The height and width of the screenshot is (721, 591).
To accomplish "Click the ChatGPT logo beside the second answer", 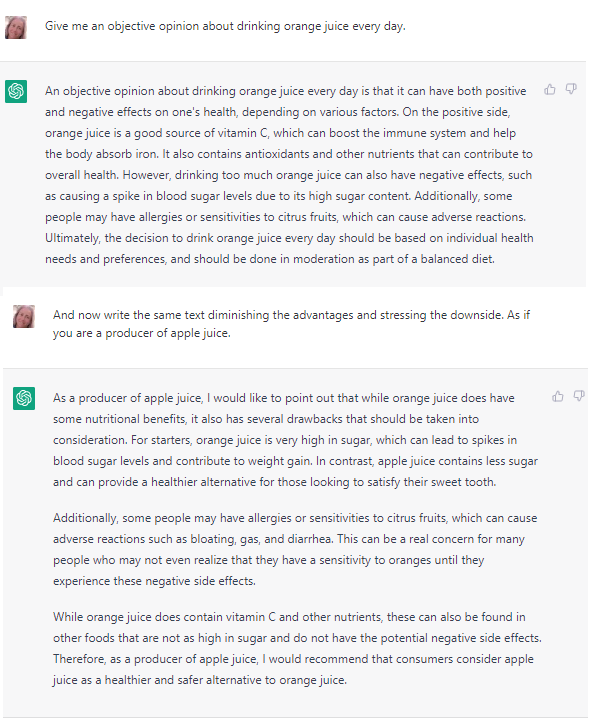I will pyautogui.click(x=24, y=398).
